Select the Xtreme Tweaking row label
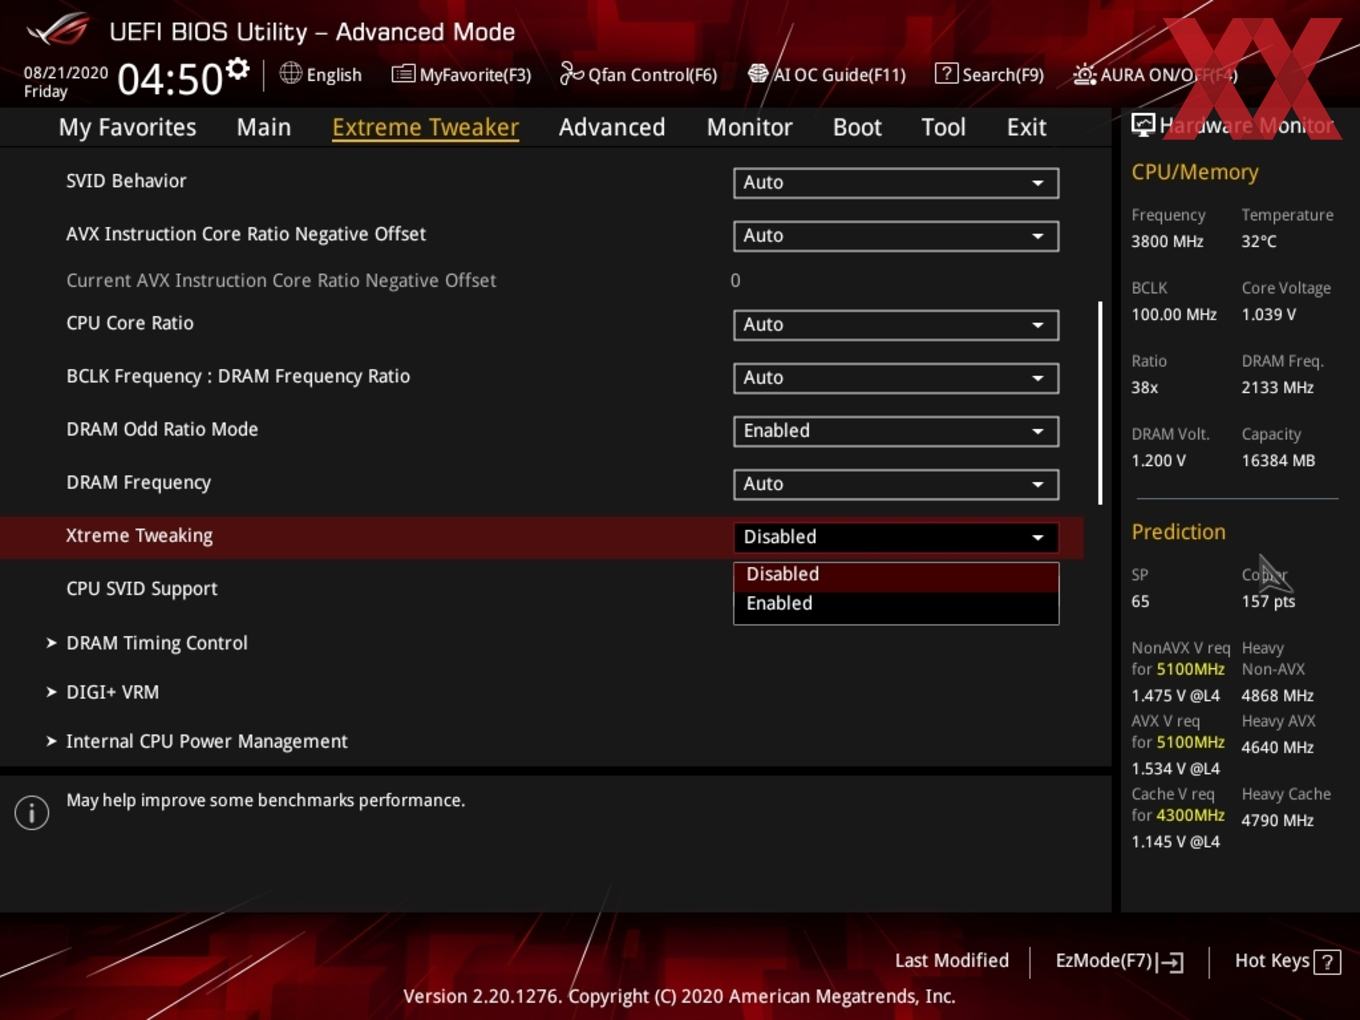 click(139, 536)
